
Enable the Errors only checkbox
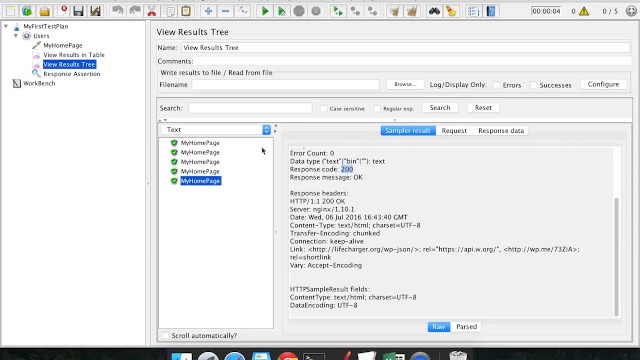coord(496,85)
